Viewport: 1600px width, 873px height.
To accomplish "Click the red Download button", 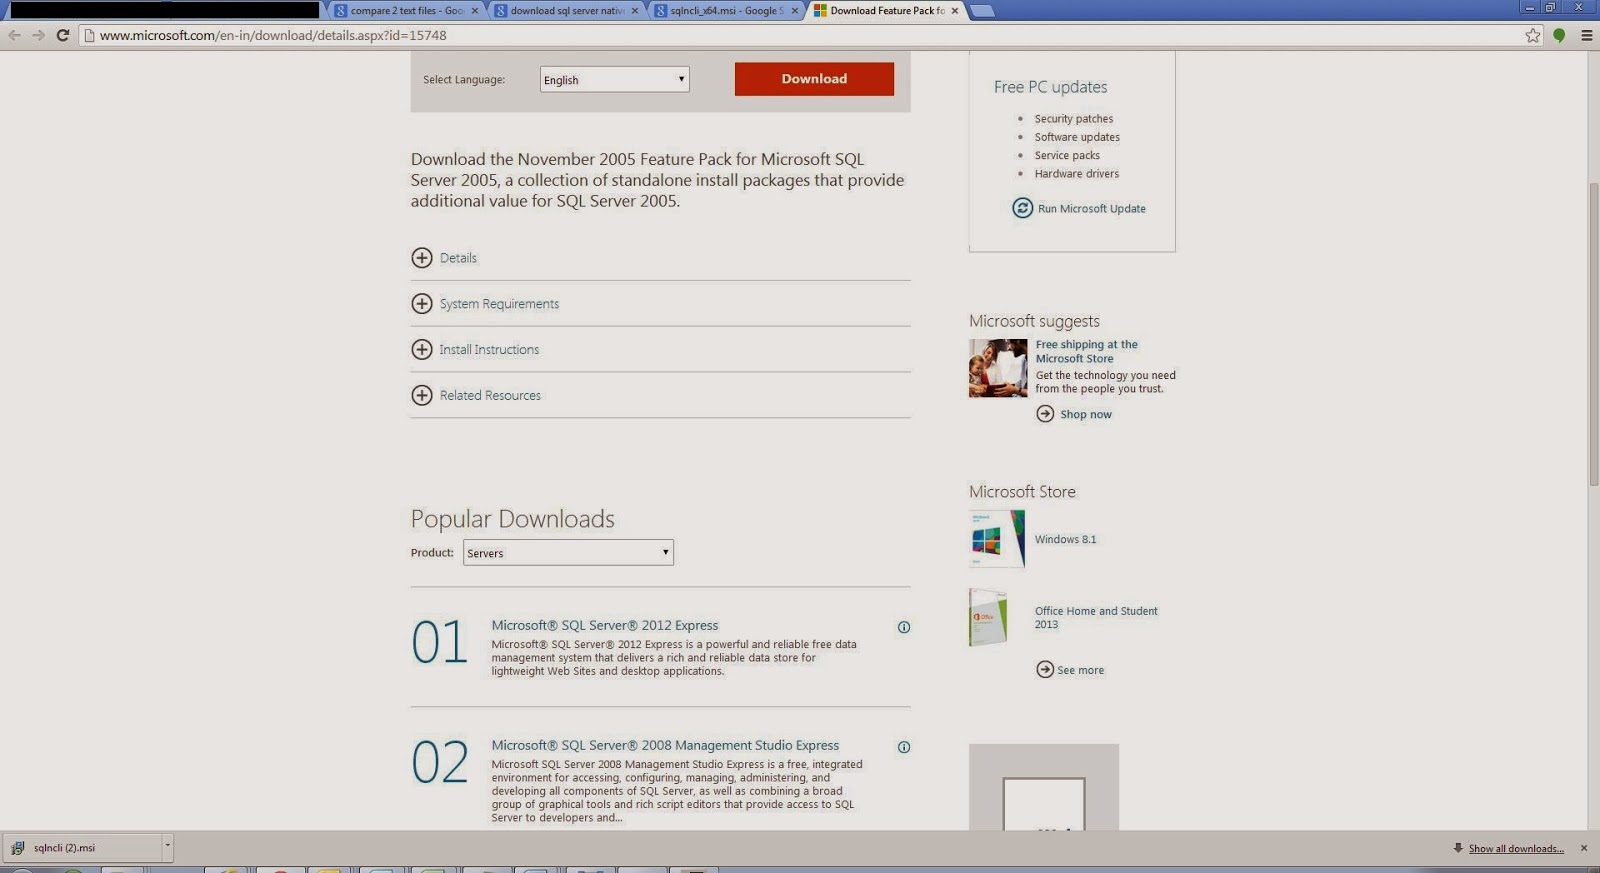I will coord(814,79).
